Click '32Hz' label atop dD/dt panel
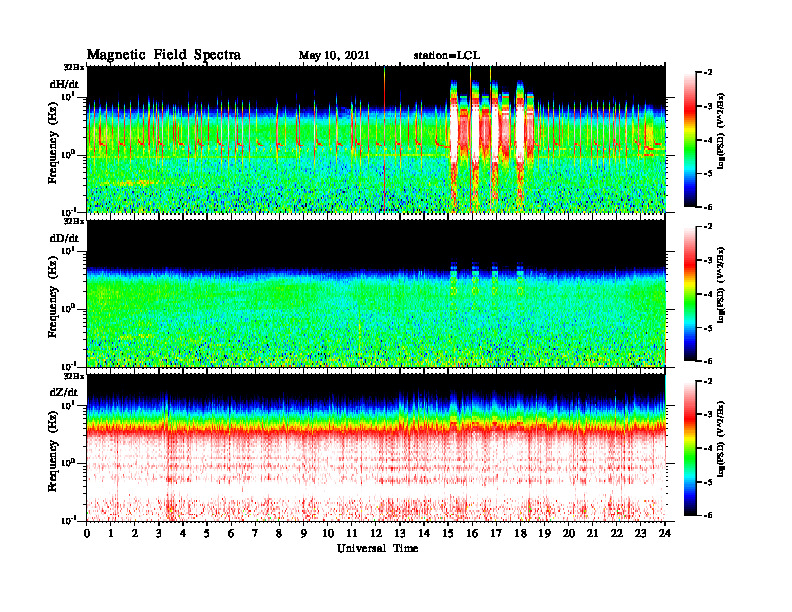This screenshot has height=612, width=792. [74, 221]
